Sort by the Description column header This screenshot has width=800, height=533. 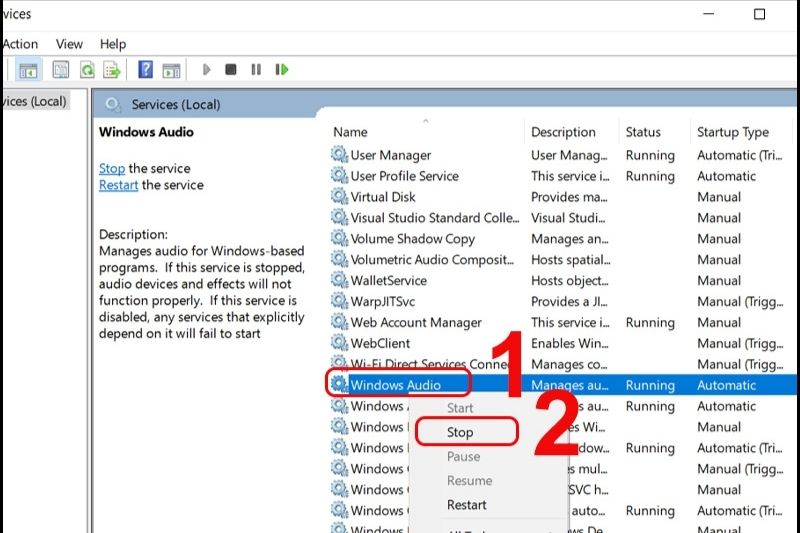point(563,132)
